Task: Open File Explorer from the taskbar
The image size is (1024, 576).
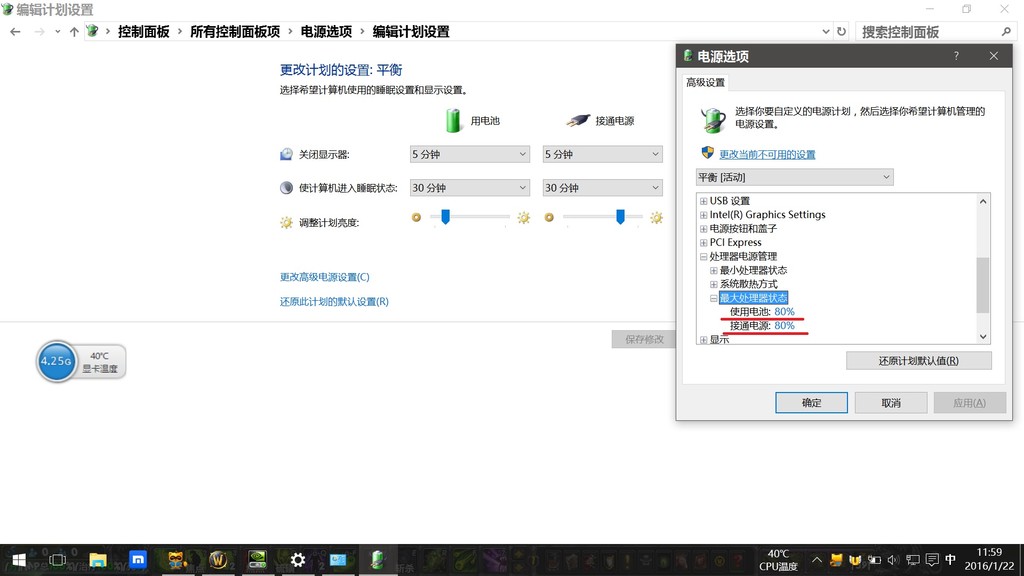Action: click(97, 560)
